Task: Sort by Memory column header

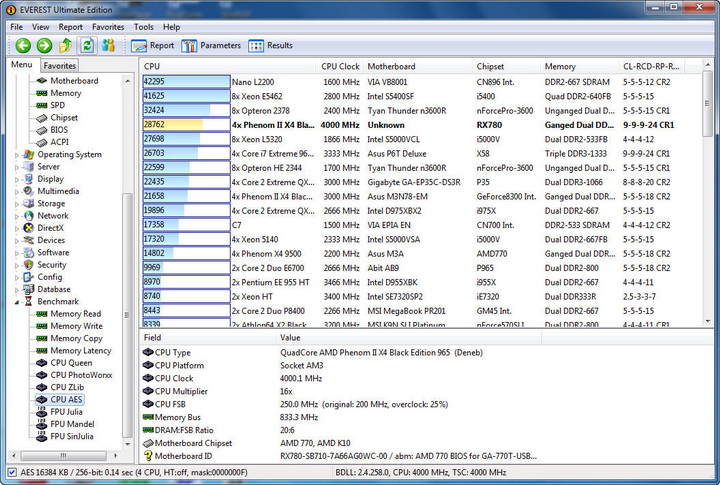Action: pos(580,67)
